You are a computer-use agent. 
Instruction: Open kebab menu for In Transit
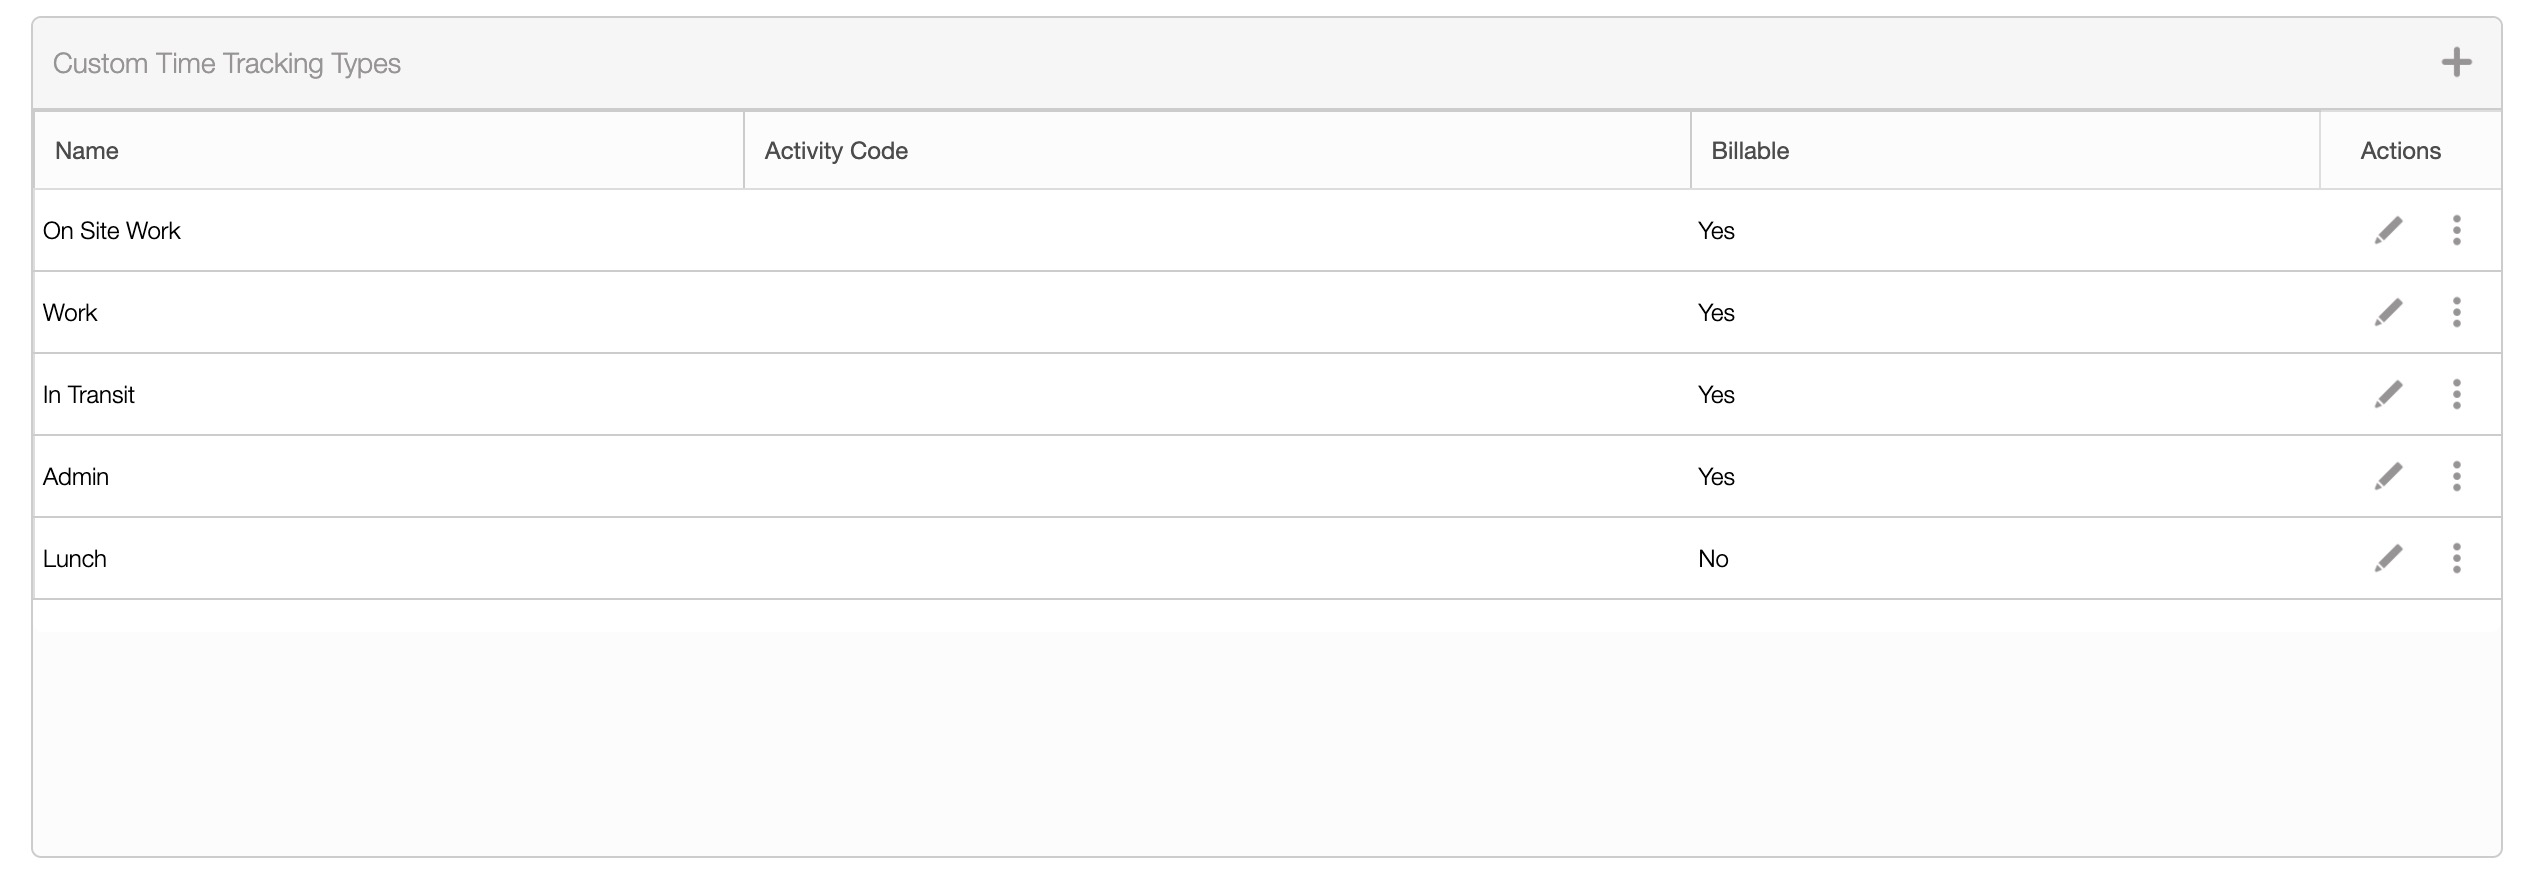[2456, 394]
